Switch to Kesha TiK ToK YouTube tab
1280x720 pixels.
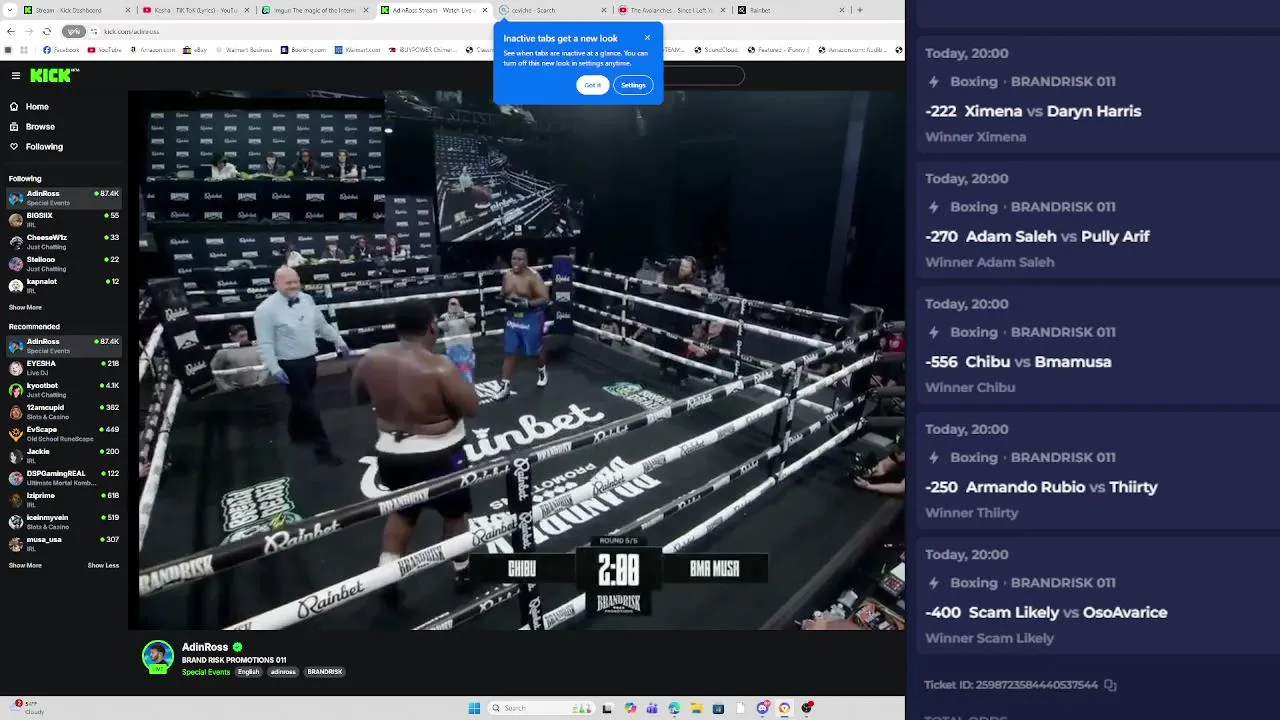click(197, 10)
